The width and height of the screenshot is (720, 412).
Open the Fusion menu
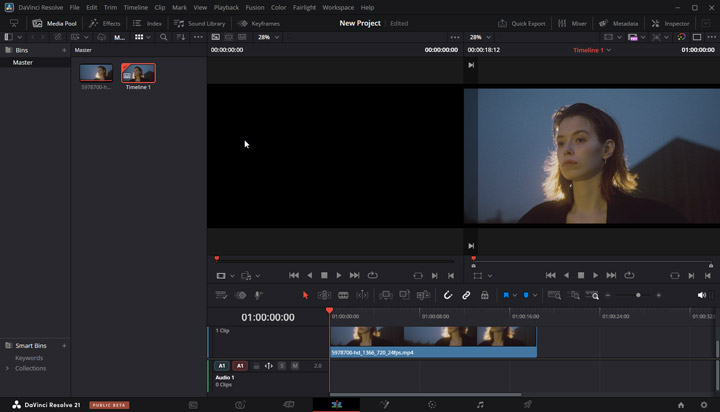click(x=255, y=7)
